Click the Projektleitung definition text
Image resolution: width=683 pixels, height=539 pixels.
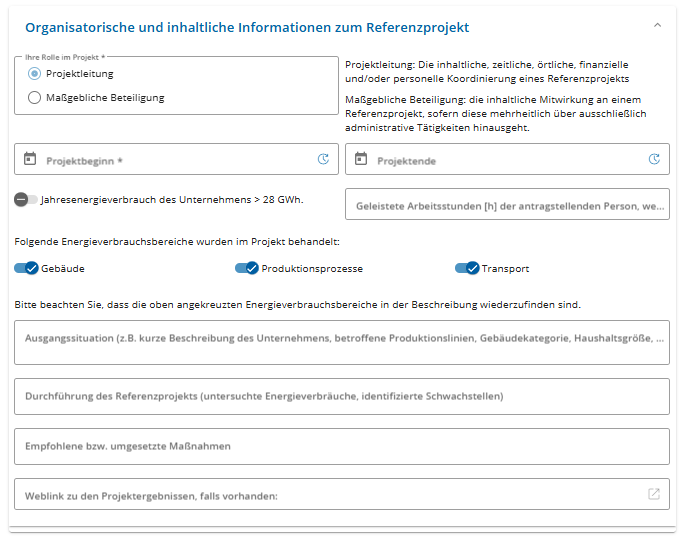pyautogui.click(x=487, y=71)
